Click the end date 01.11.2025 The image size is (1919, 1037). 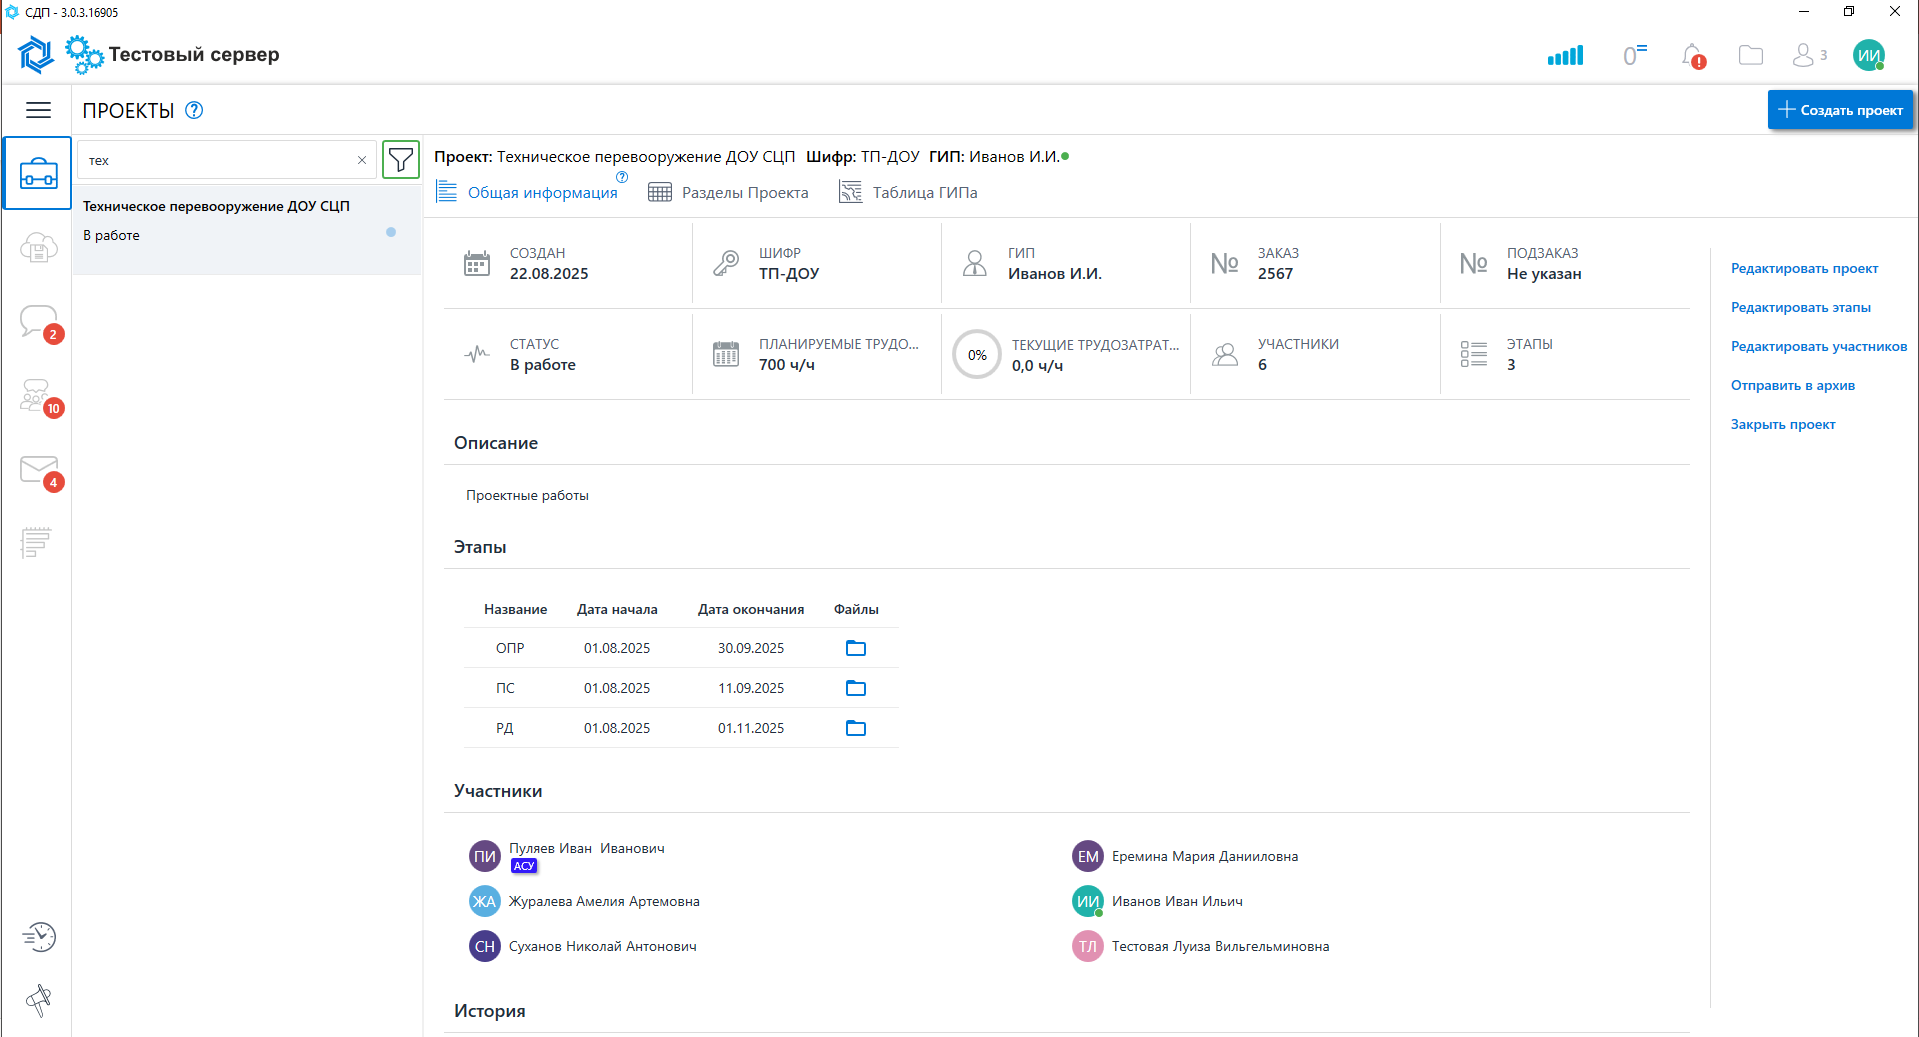coord(751,728)
